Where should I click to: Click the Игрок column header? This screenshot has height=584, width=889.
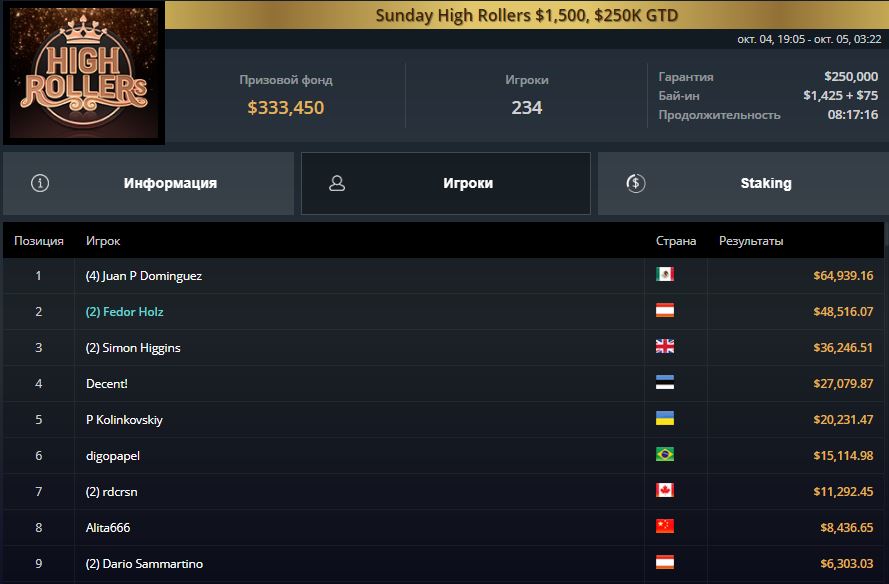point(103,241)
